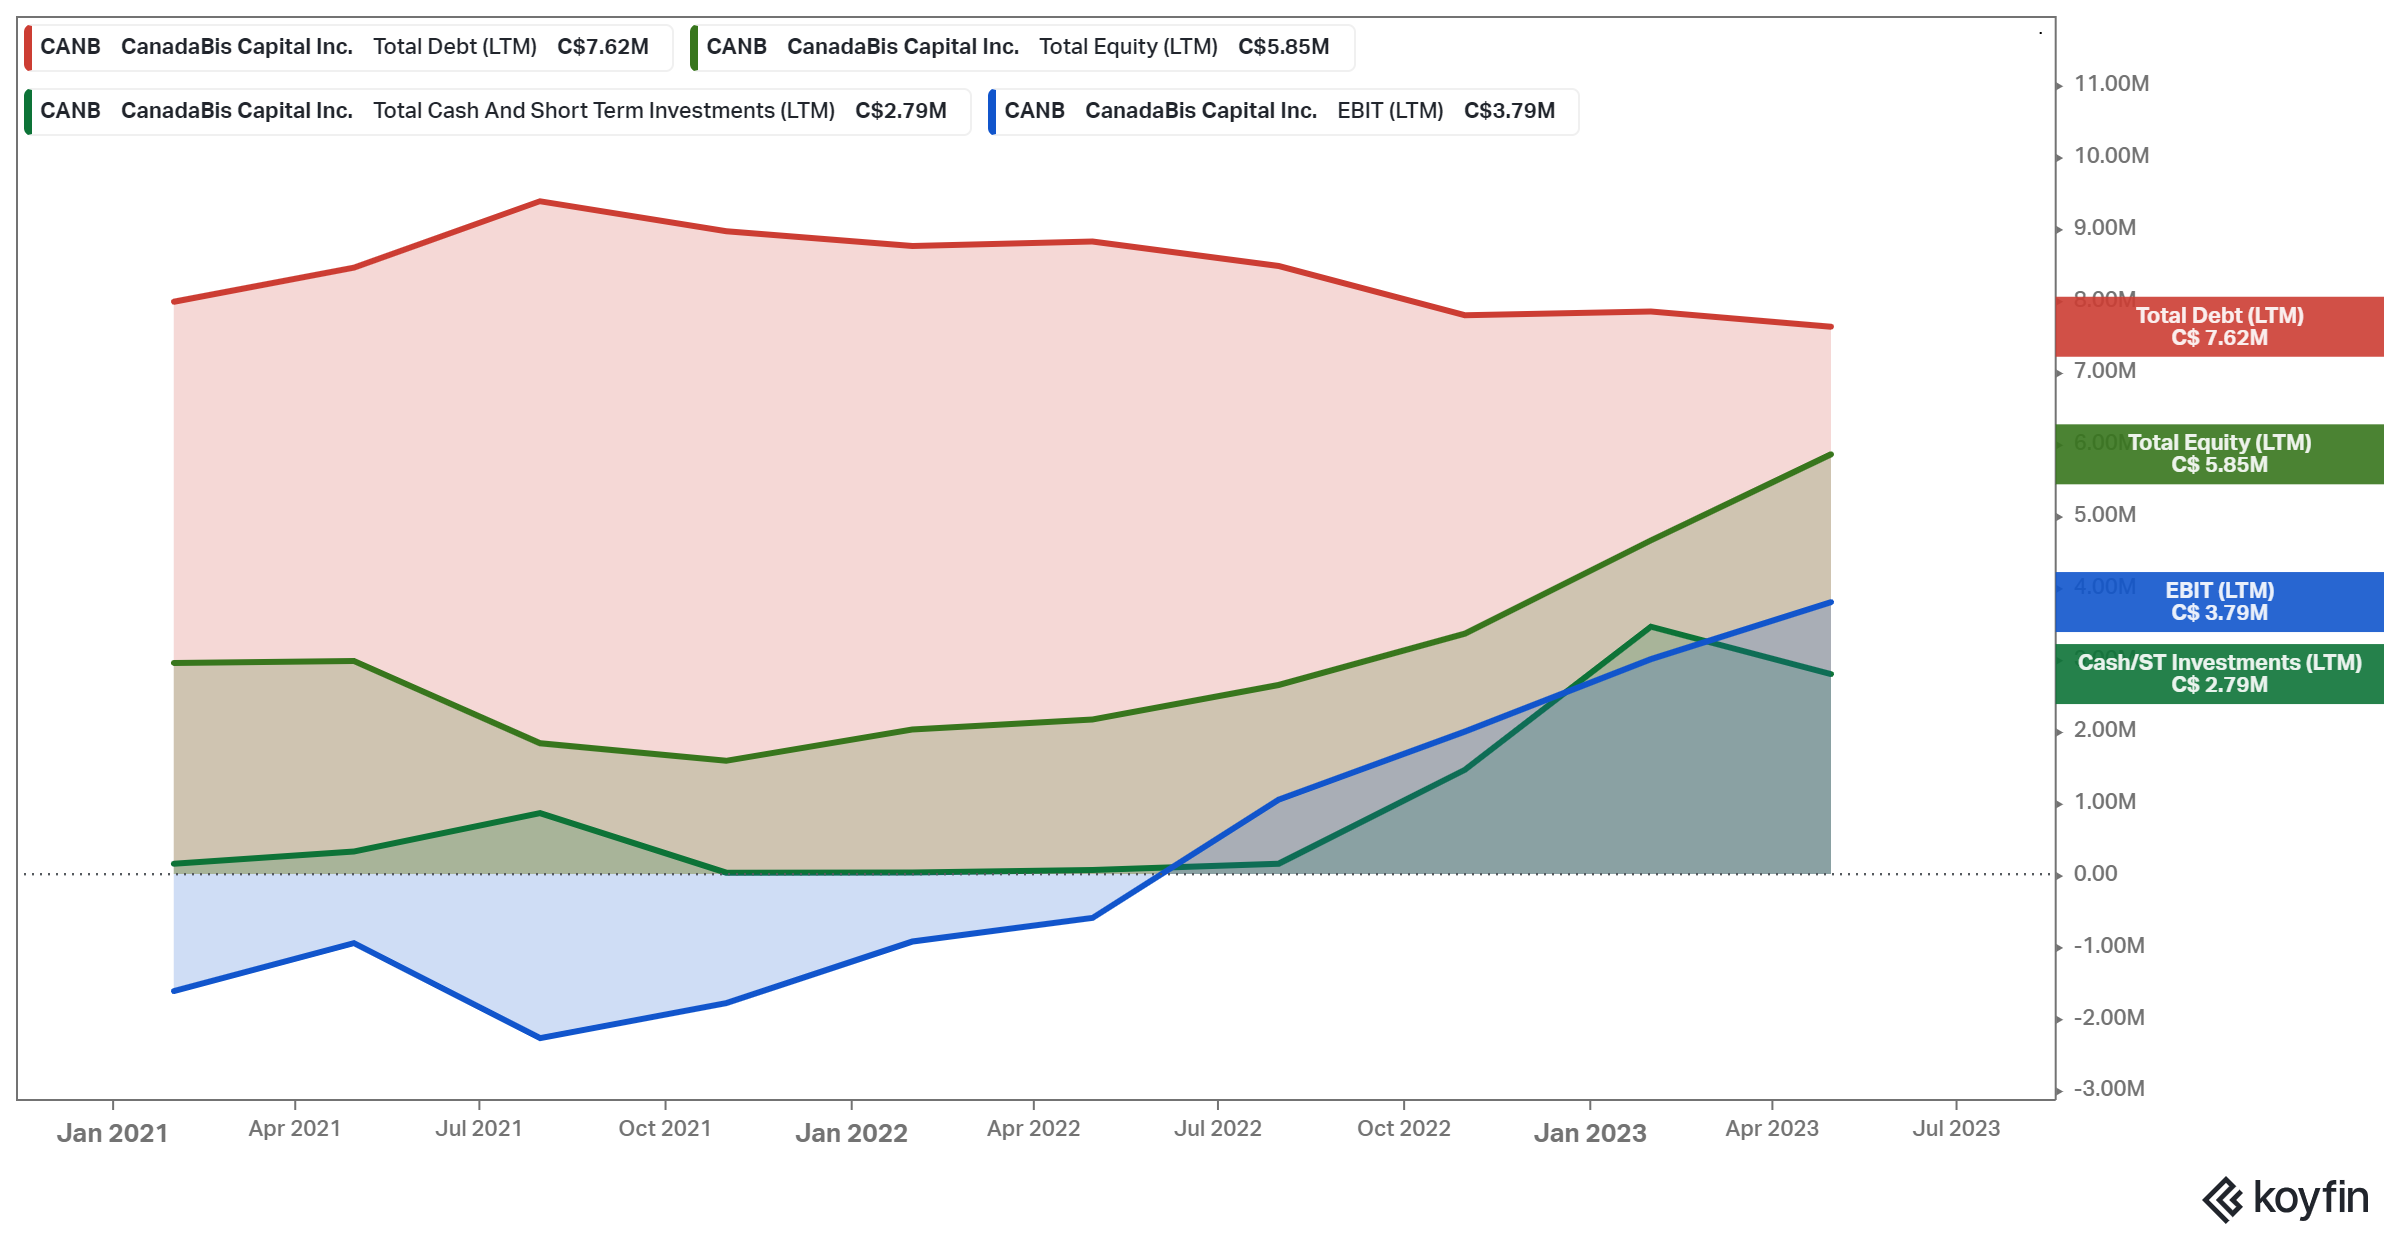Viewport: 2400px width, 1240px height.
Task: Click the Jul 2022 x-axis label
Action: 1218,1129
